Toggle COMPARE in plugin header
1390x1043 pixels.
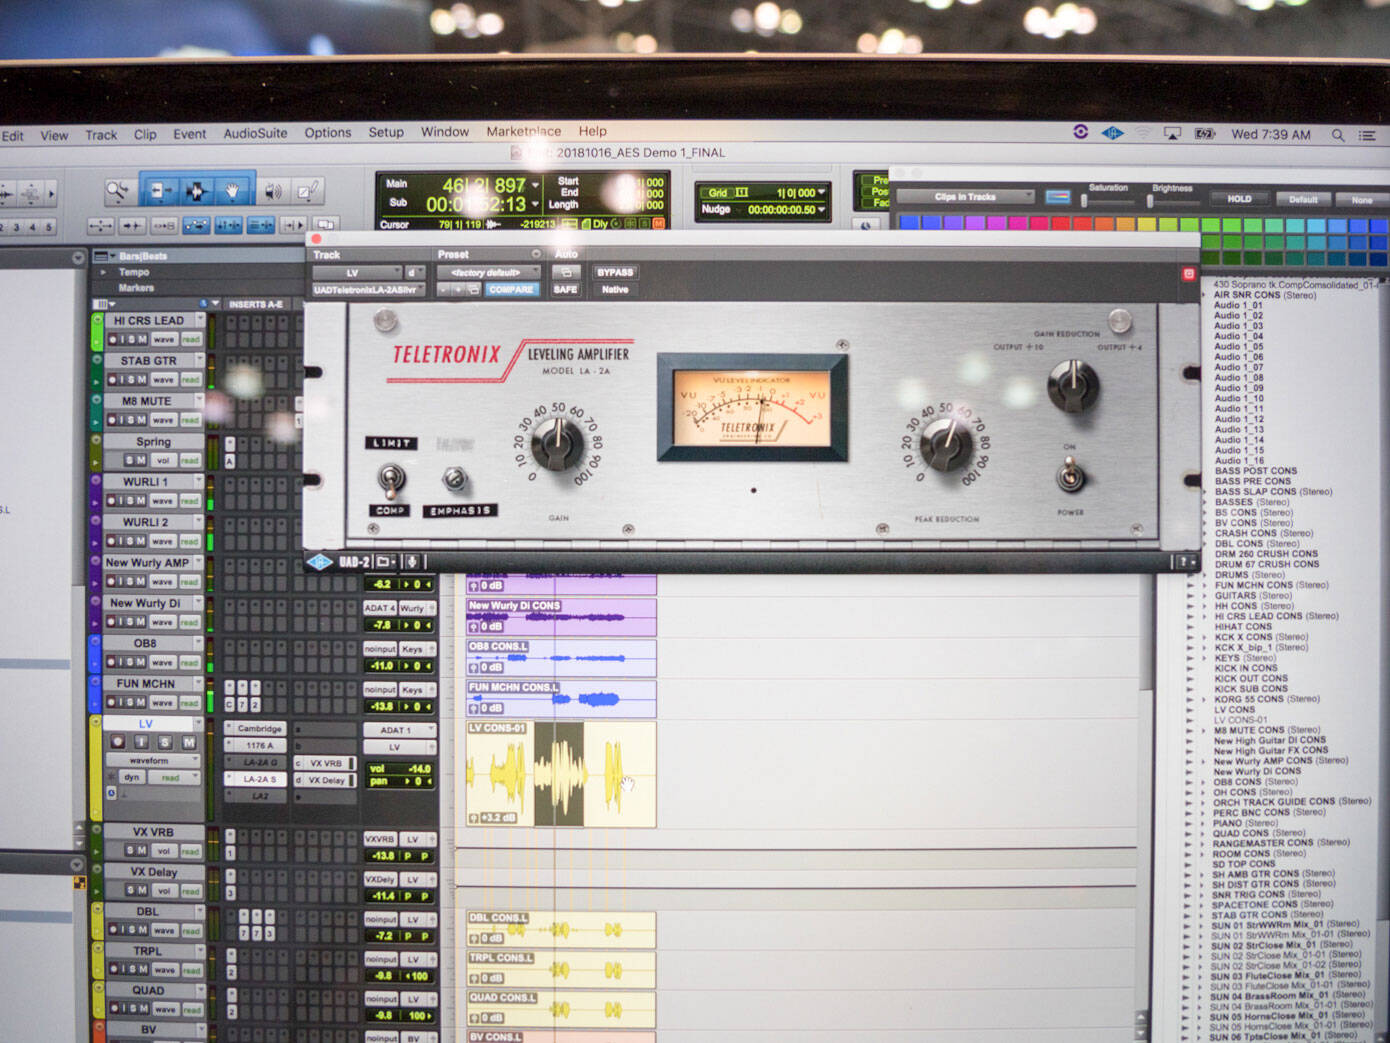(x=511, y=290)
